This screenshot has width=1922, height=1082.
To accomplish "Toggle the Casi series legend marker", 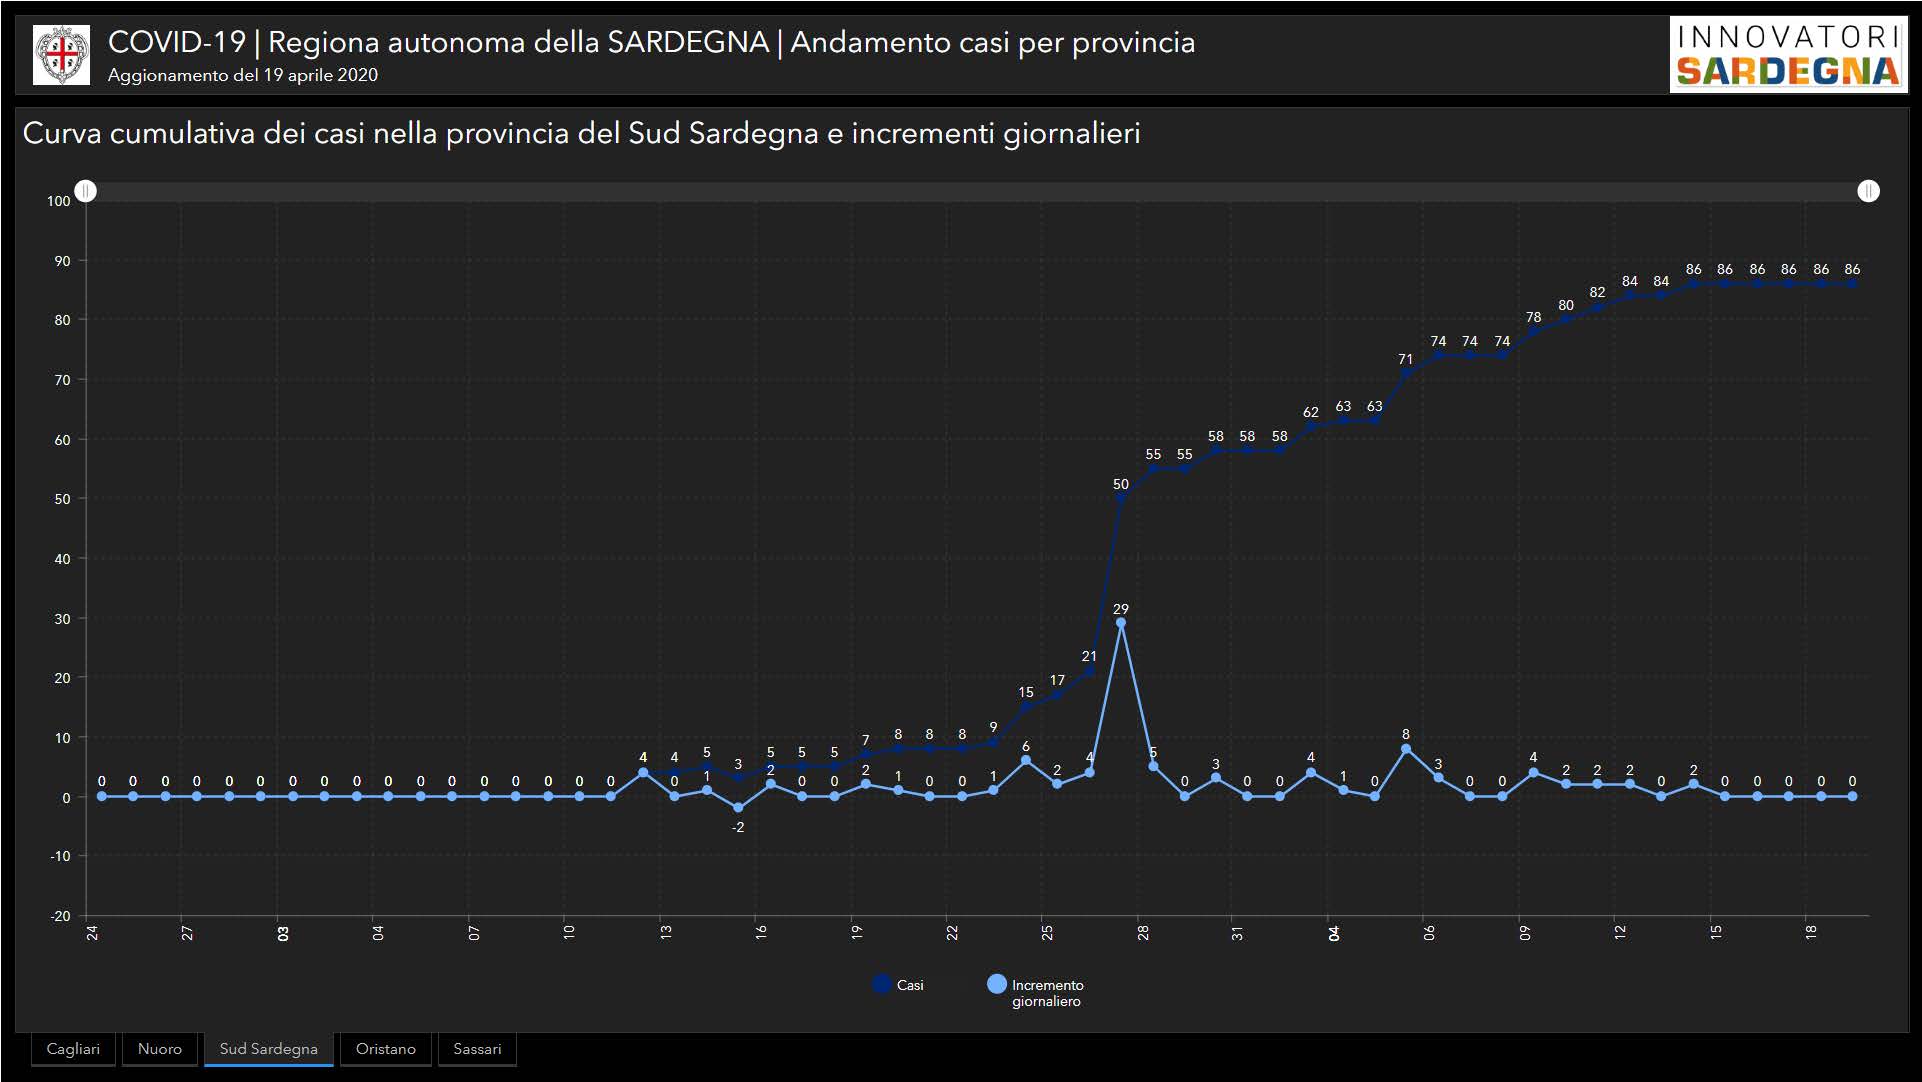I will coord(881,984).
